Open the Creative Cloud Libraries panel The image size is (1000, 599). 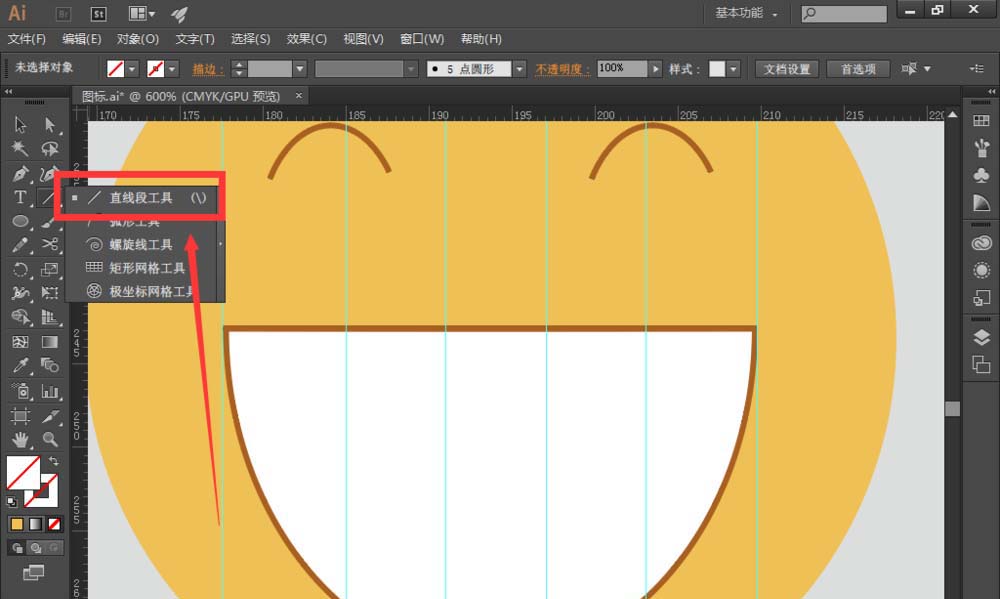[981, 243]
